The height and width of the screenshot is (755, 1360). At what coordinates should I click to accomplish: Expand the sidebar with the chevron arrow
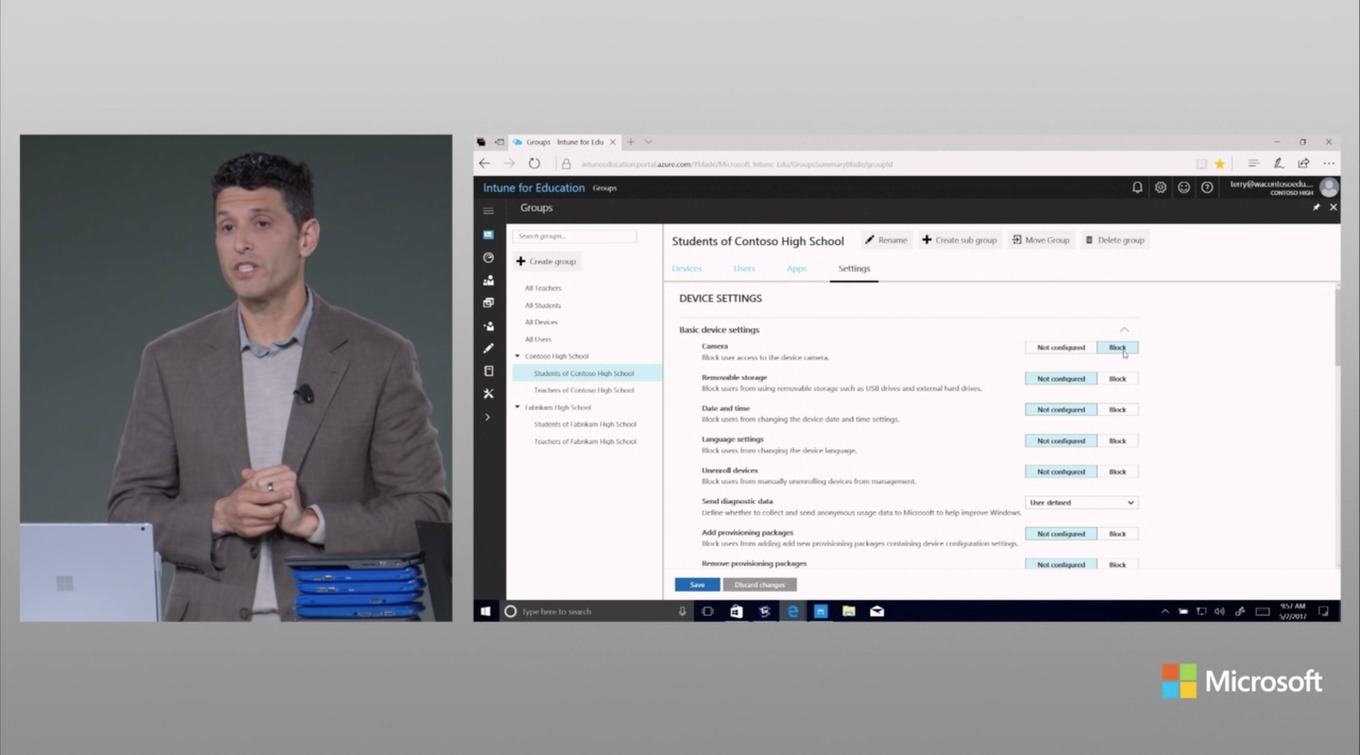coord(488,417)
